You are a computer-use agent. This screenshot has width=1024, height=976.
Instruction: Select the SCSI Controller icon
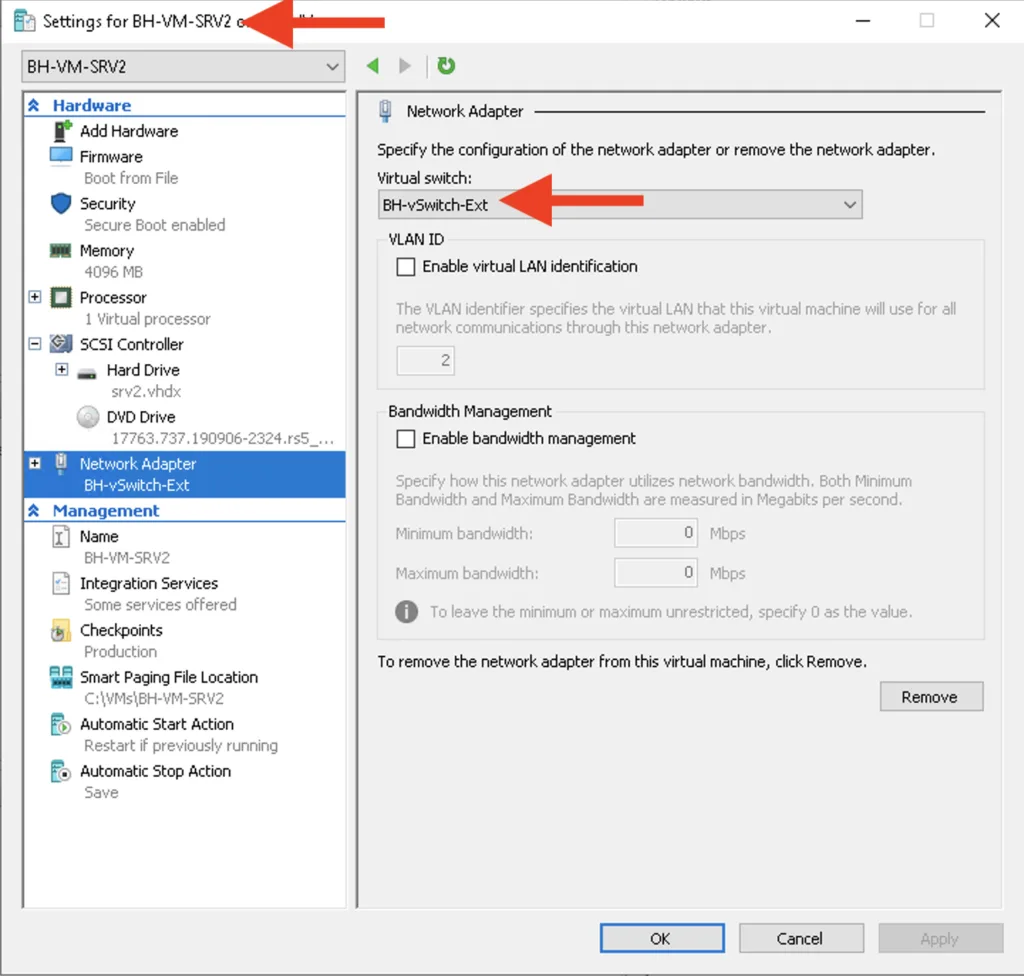[61, 344]
